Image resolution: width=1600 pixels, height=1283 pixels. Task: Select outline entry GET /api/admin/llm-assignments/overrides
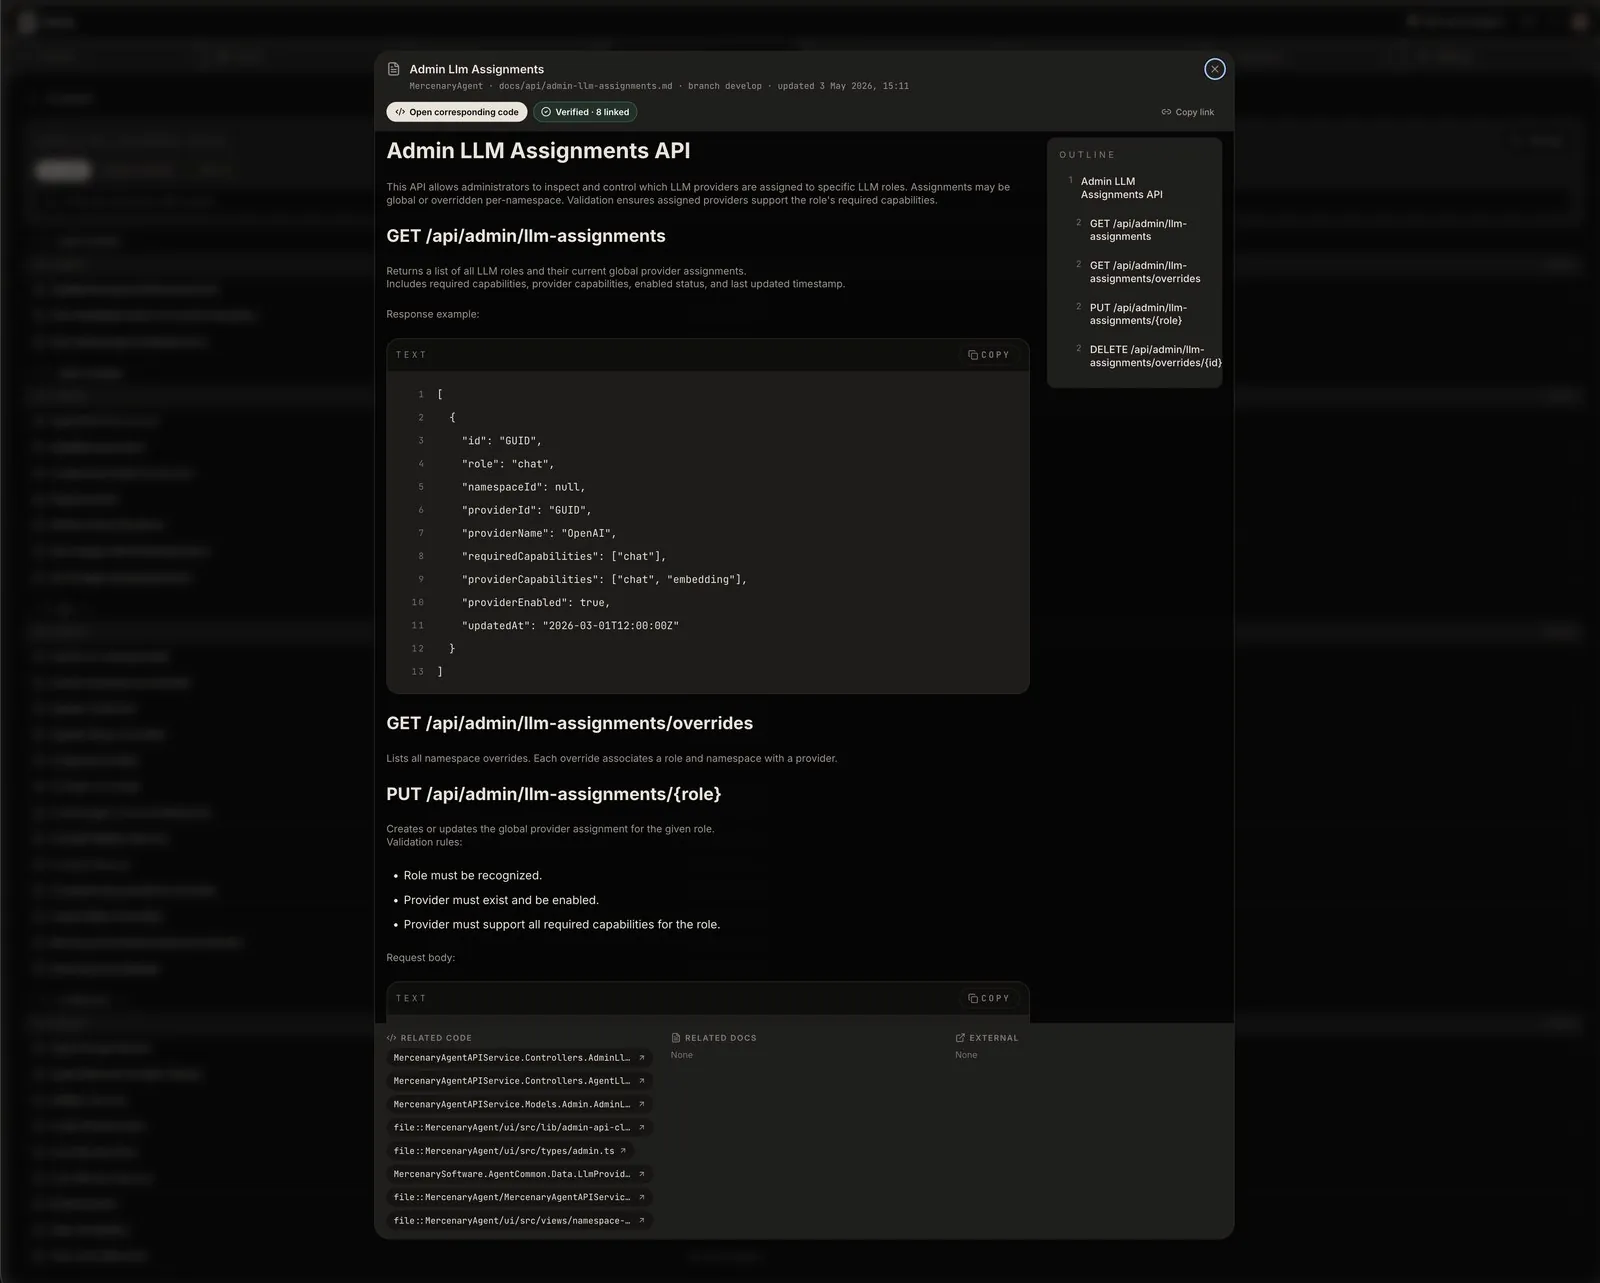pos(1145,272)
